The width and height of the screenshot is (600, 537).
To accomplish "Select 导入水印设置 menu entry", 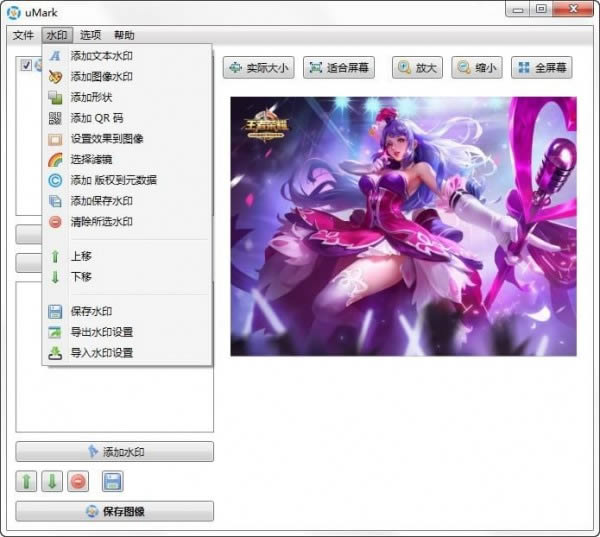I will pyautogui.click(x=127, y=353).
